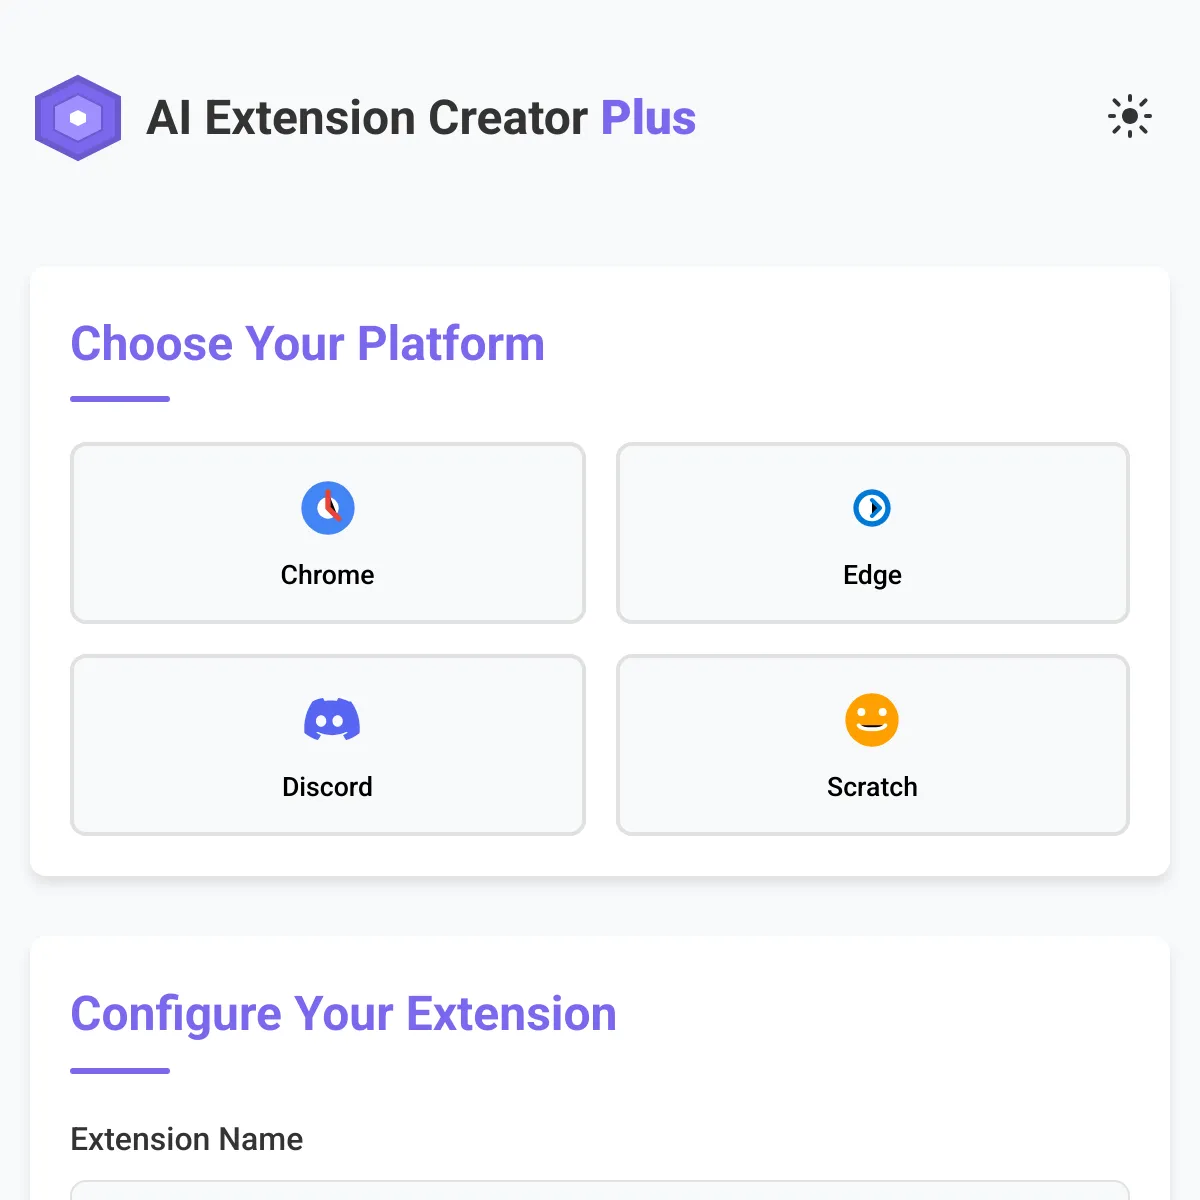Select the Chrome browser icon

pos(328,508)
